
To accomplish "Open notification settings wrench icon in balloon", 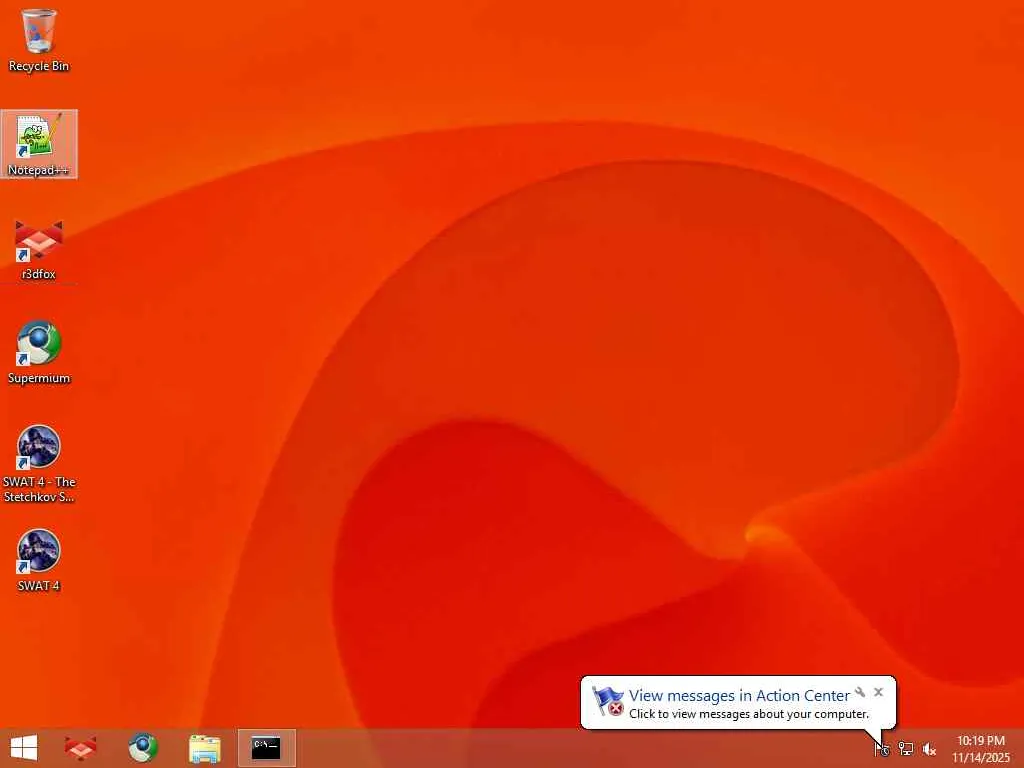I will click(860, 692).
